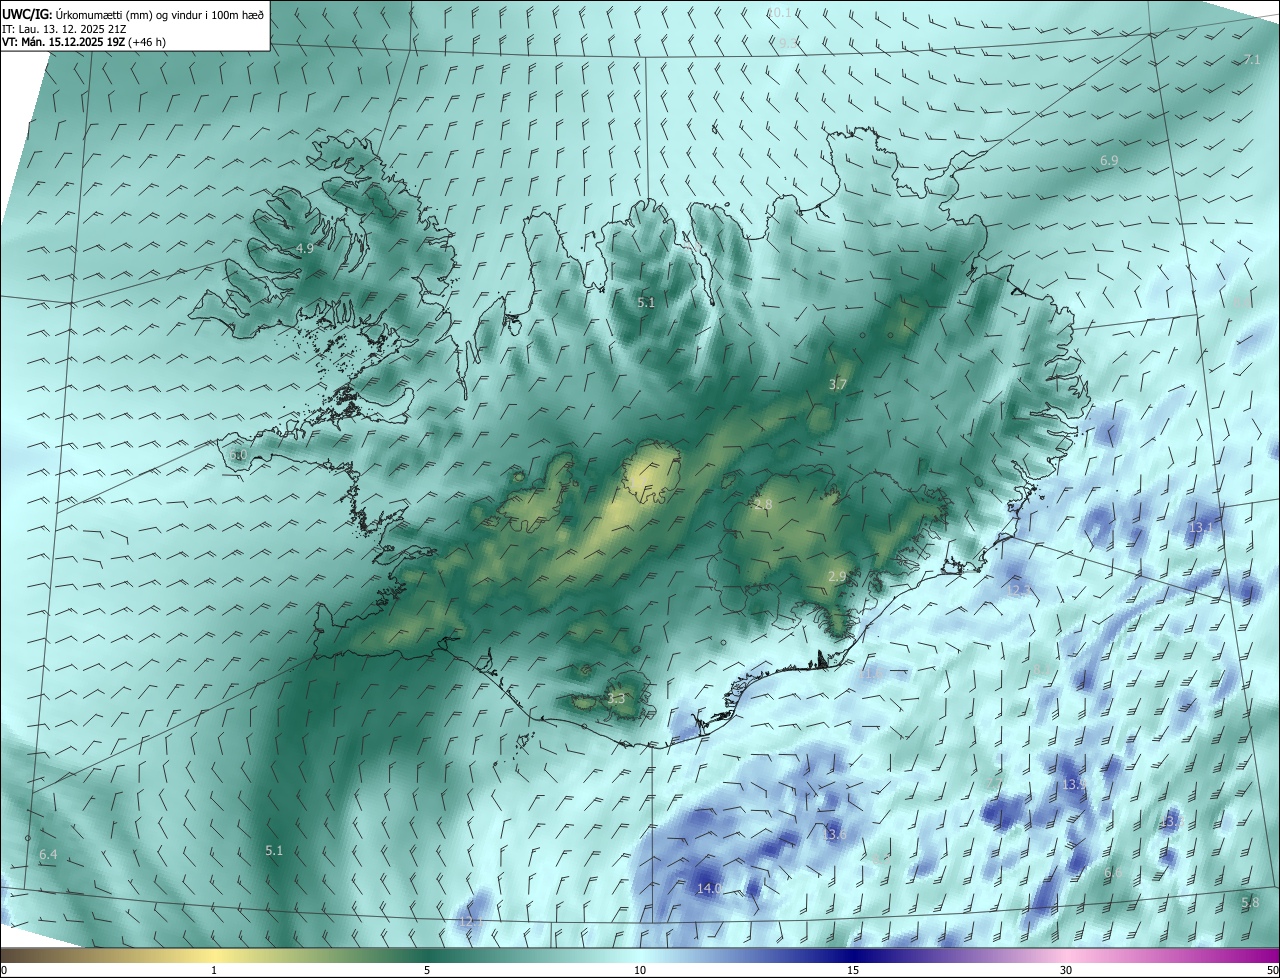Click the 6.4 value label on the map

(x=48, y=855)
